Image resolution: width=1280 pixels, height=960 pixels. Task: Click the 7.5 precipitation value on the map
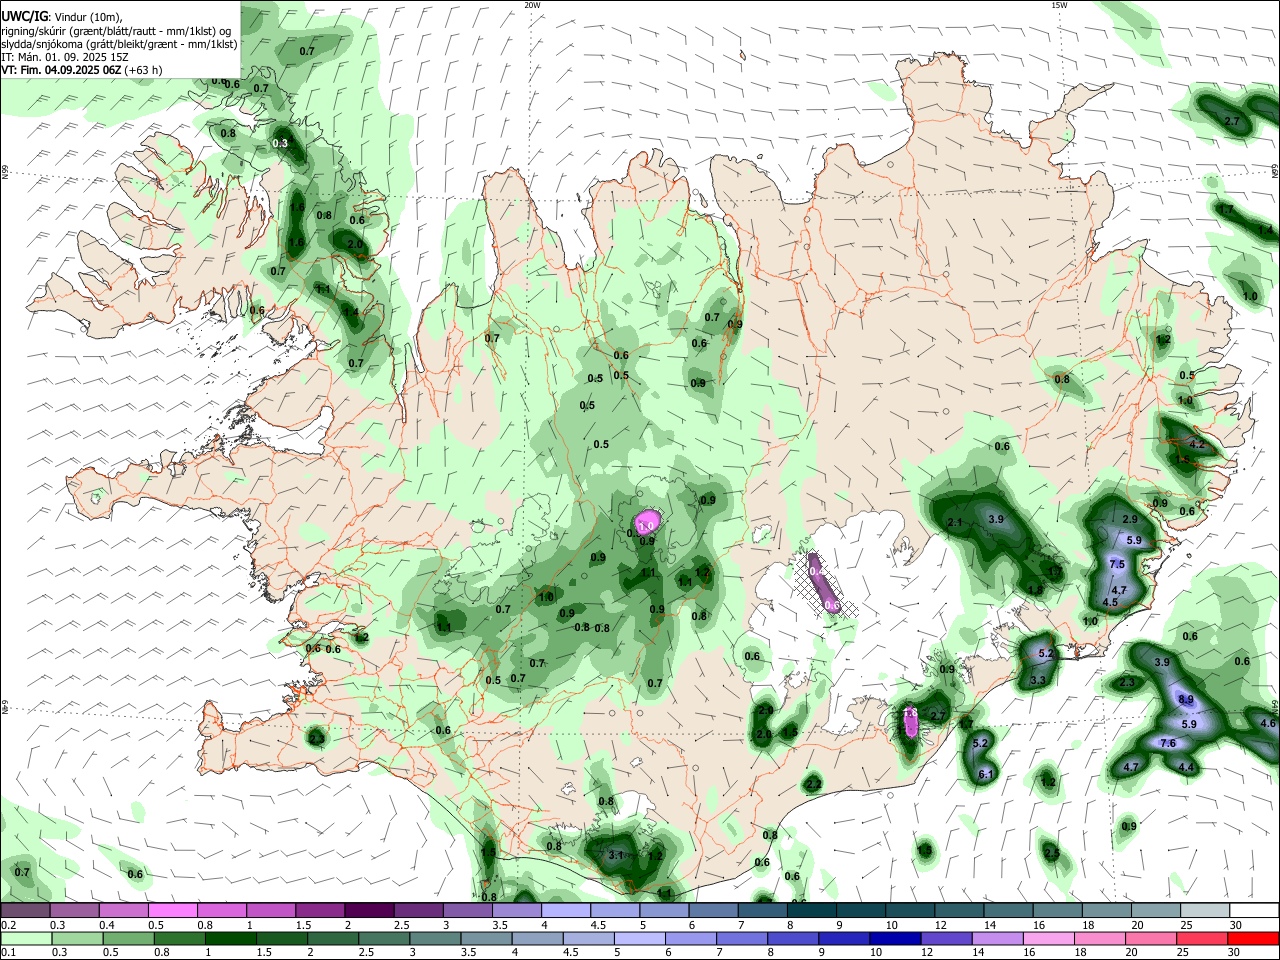coord(1117,564)
